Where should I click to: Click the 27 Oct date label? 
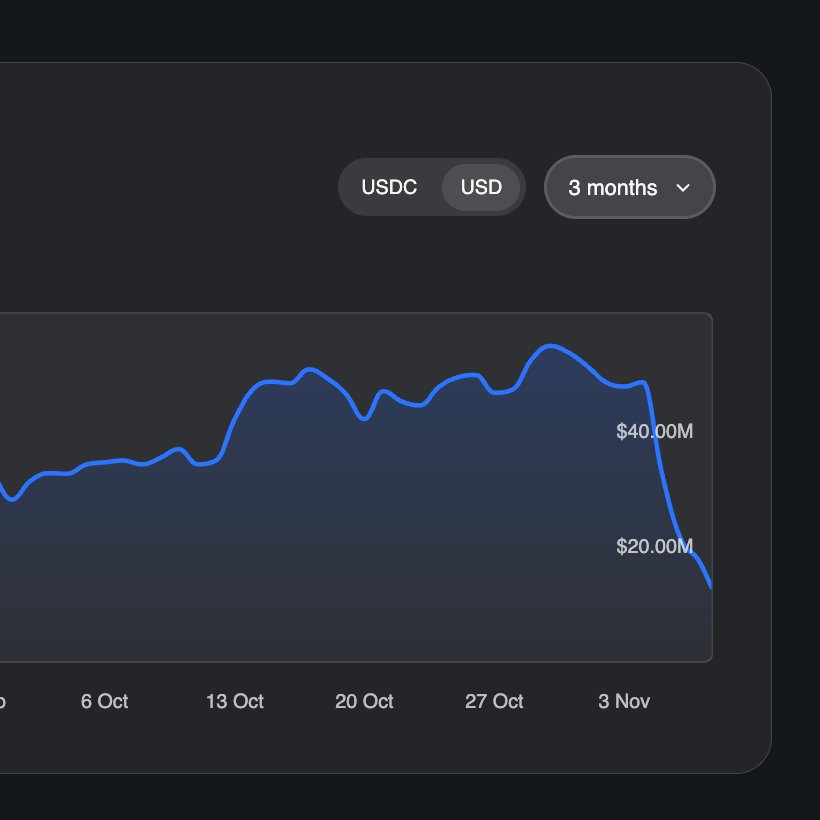[x=494, y=701]
